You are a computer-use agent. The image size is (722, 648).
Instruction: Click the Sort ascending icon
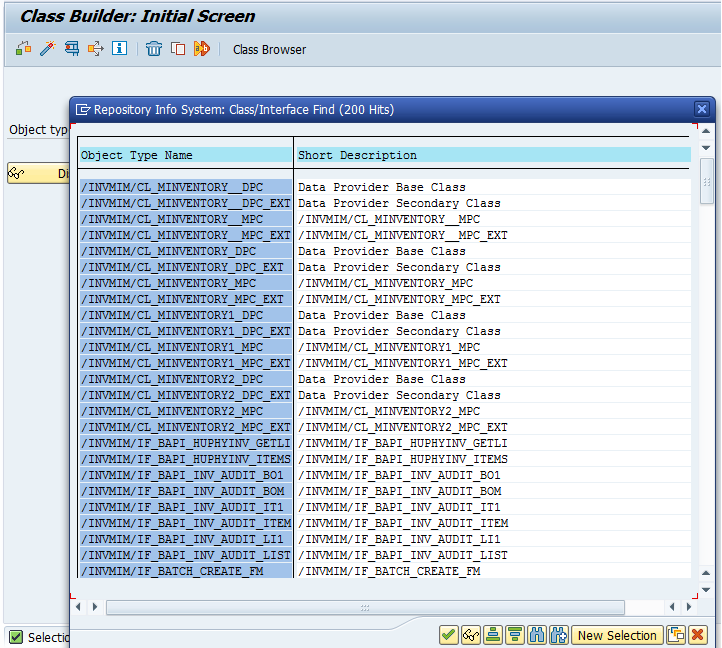point(492,635)
